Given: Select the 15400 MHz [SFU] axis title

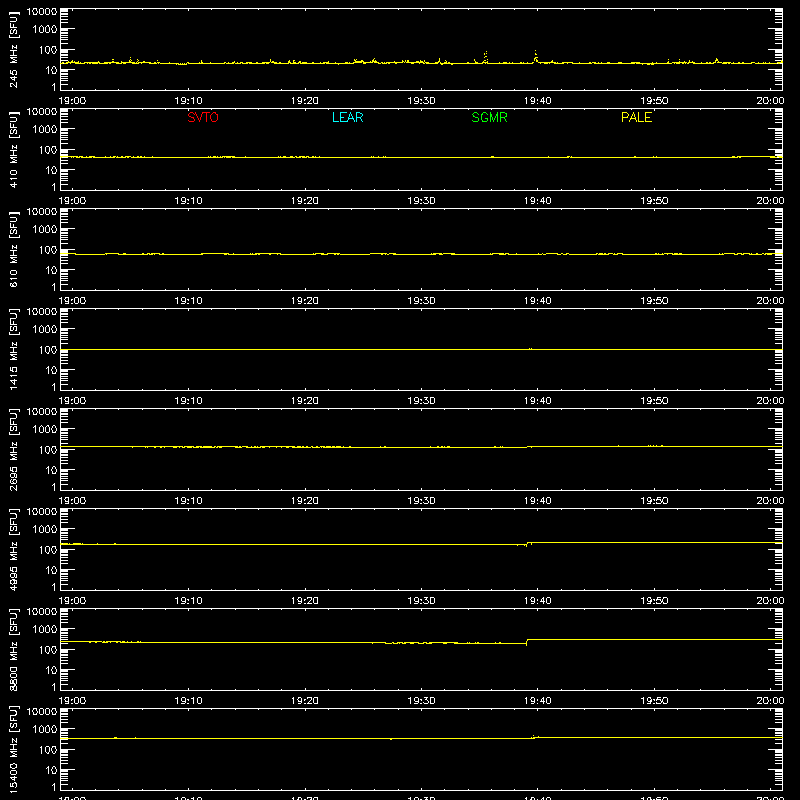Looking at the screenshot, I should click(x=14, y=749).
